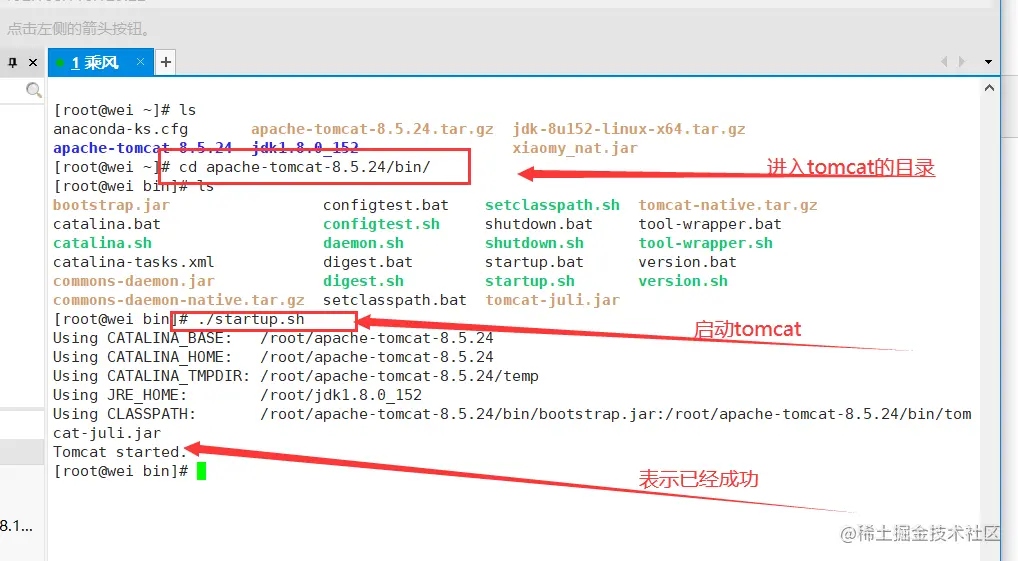Screen dimensions: 1018x561
Task: Click the './startup.sh' command text
Action: coord(251,319)
